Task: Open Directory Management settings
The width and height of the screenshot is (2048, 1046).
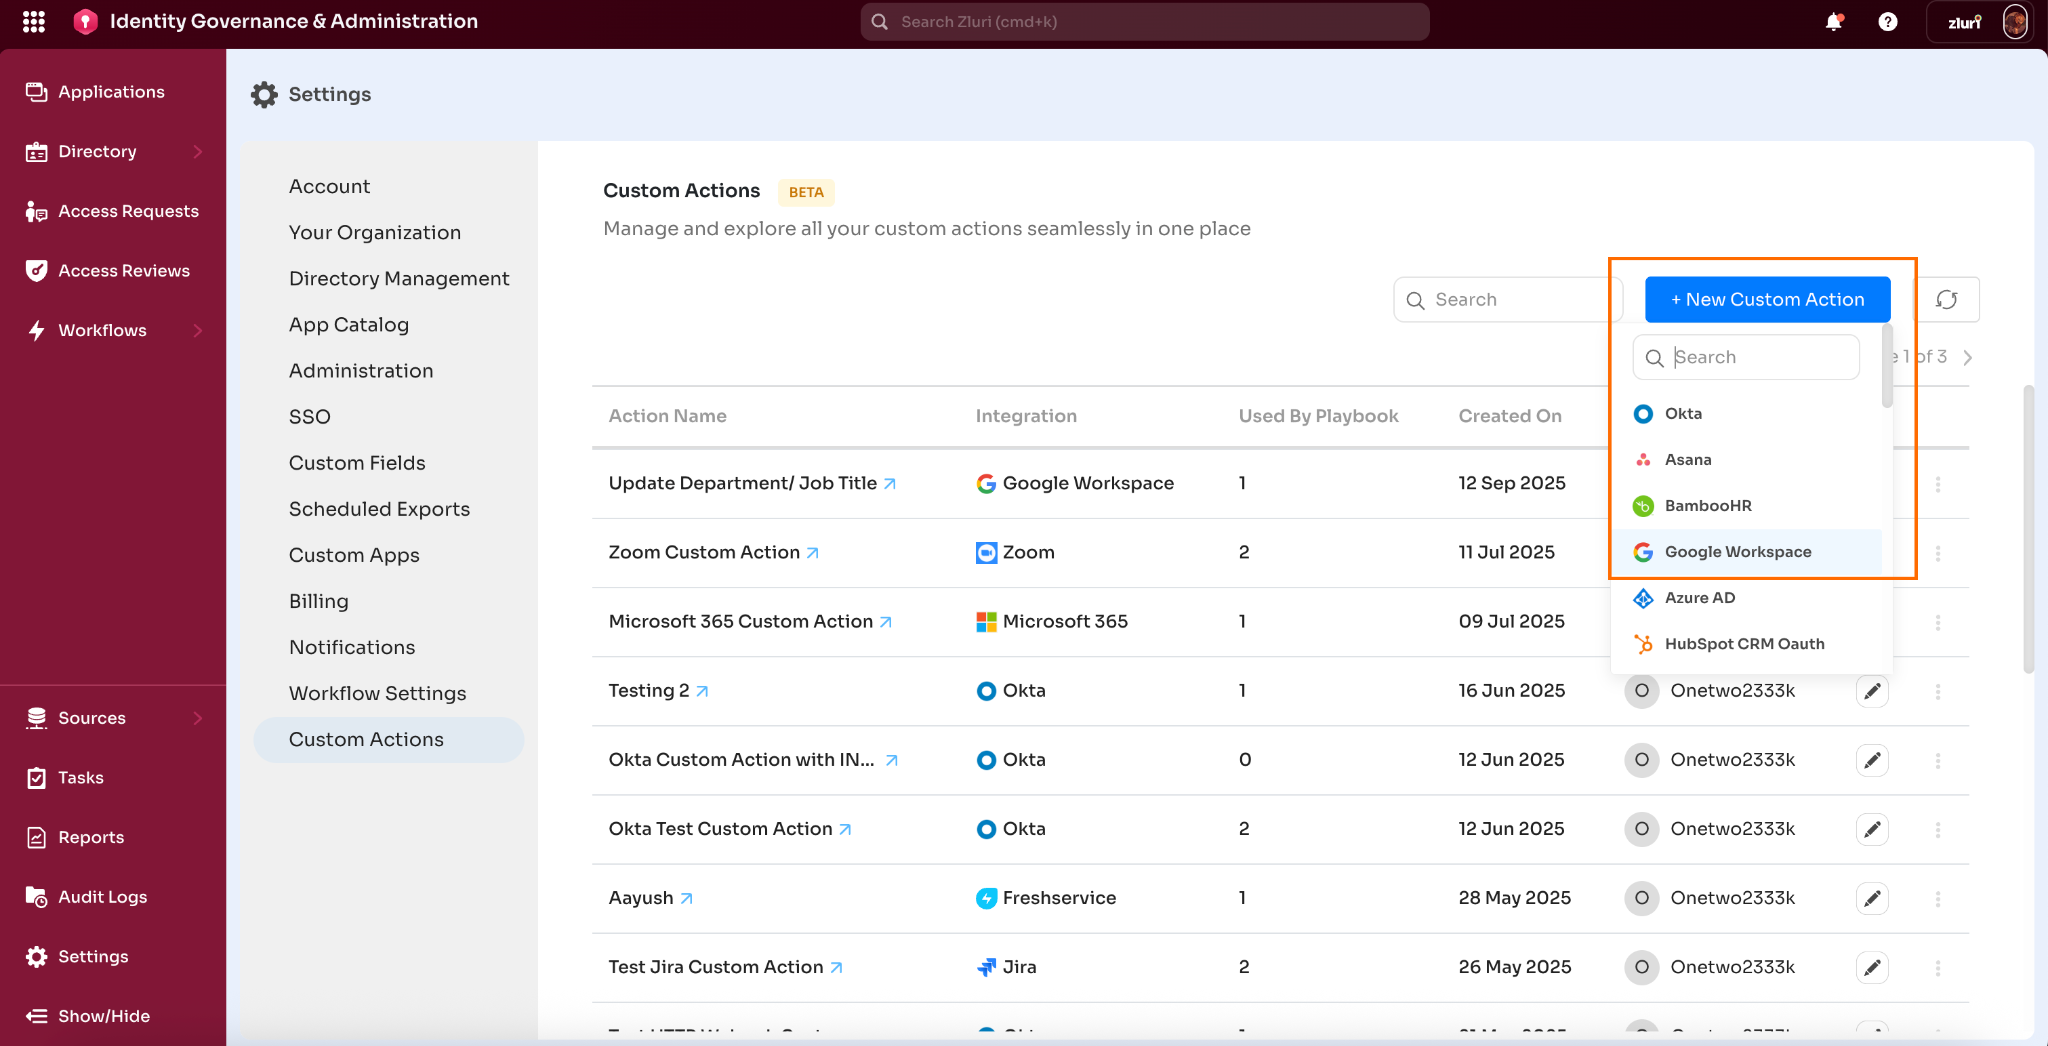Action: pyautogui.click(x=399, y=279)
